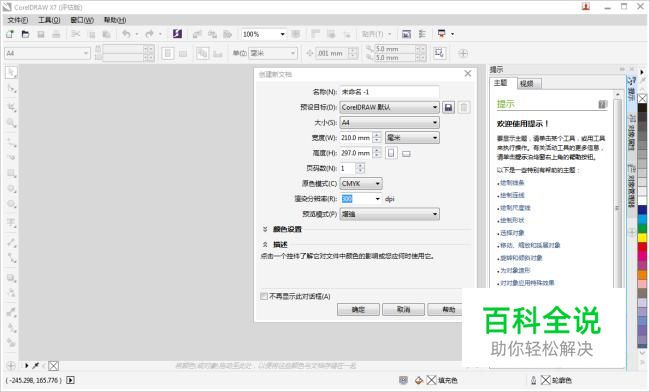Close the create new document dialog
Image resolution: width=650 pixels, height=392 pixels.
click(x=468, y=73)
